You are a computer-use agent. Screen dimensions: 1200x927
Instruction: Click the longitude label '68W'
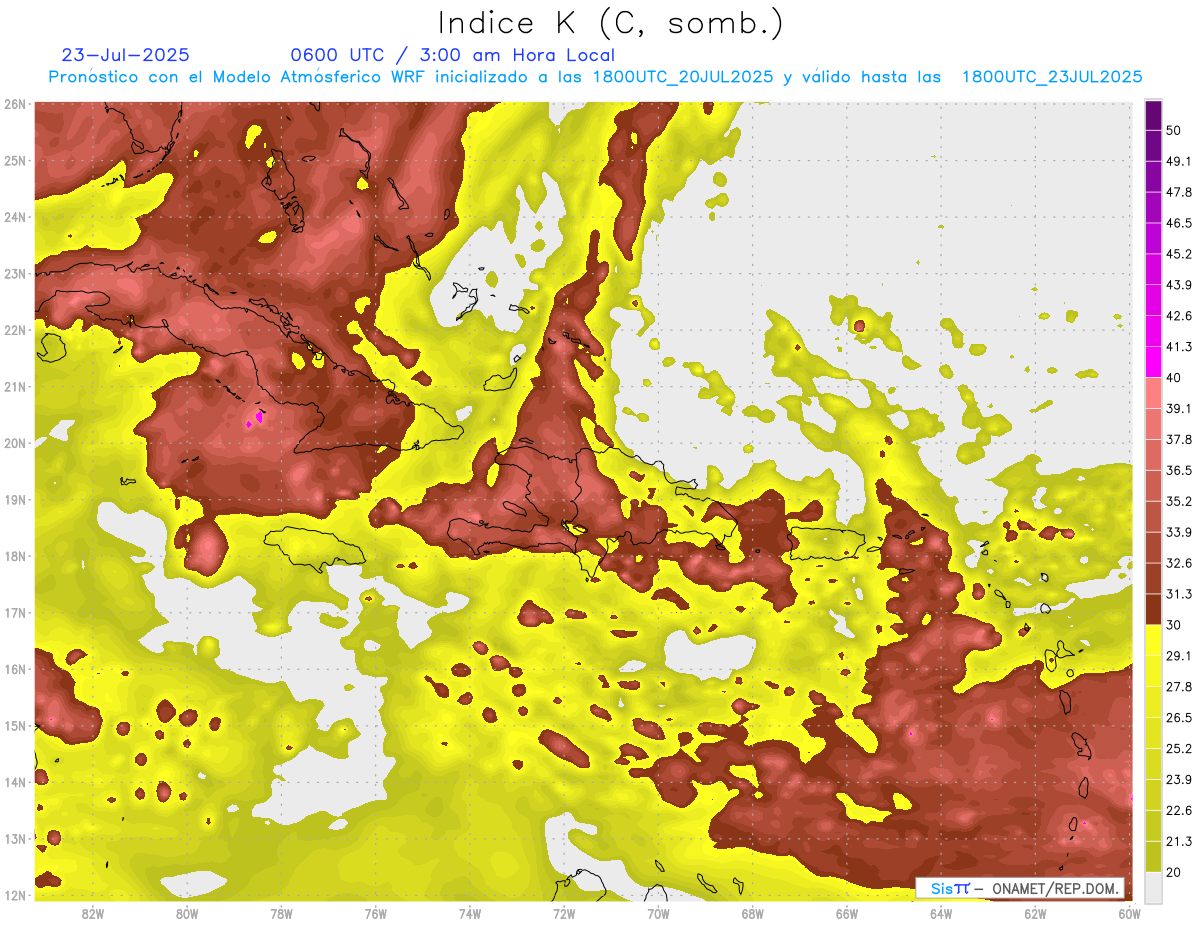click(753, 914)
